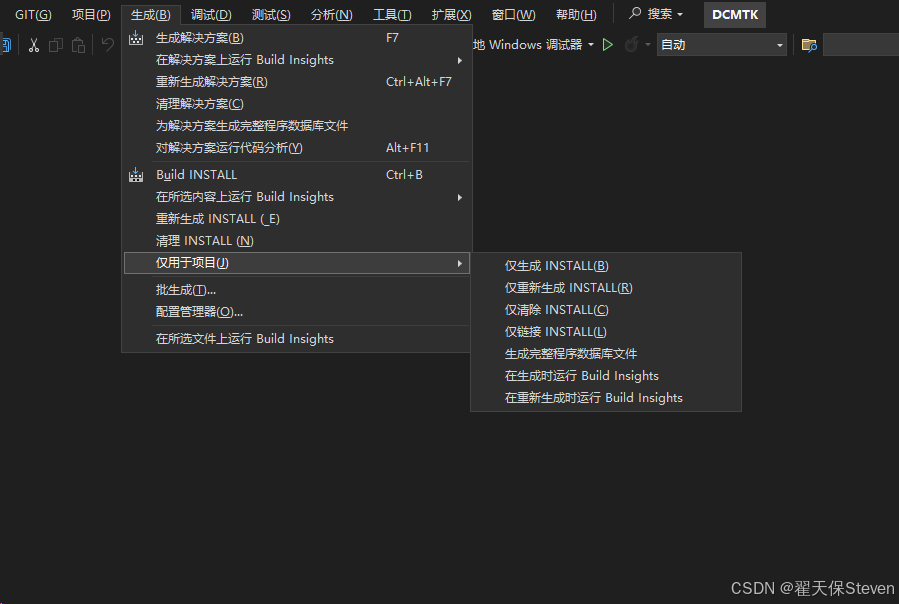Open the 扩展(X) menu
The width and height of the screenshot is (899, 604).
(451, 14)
